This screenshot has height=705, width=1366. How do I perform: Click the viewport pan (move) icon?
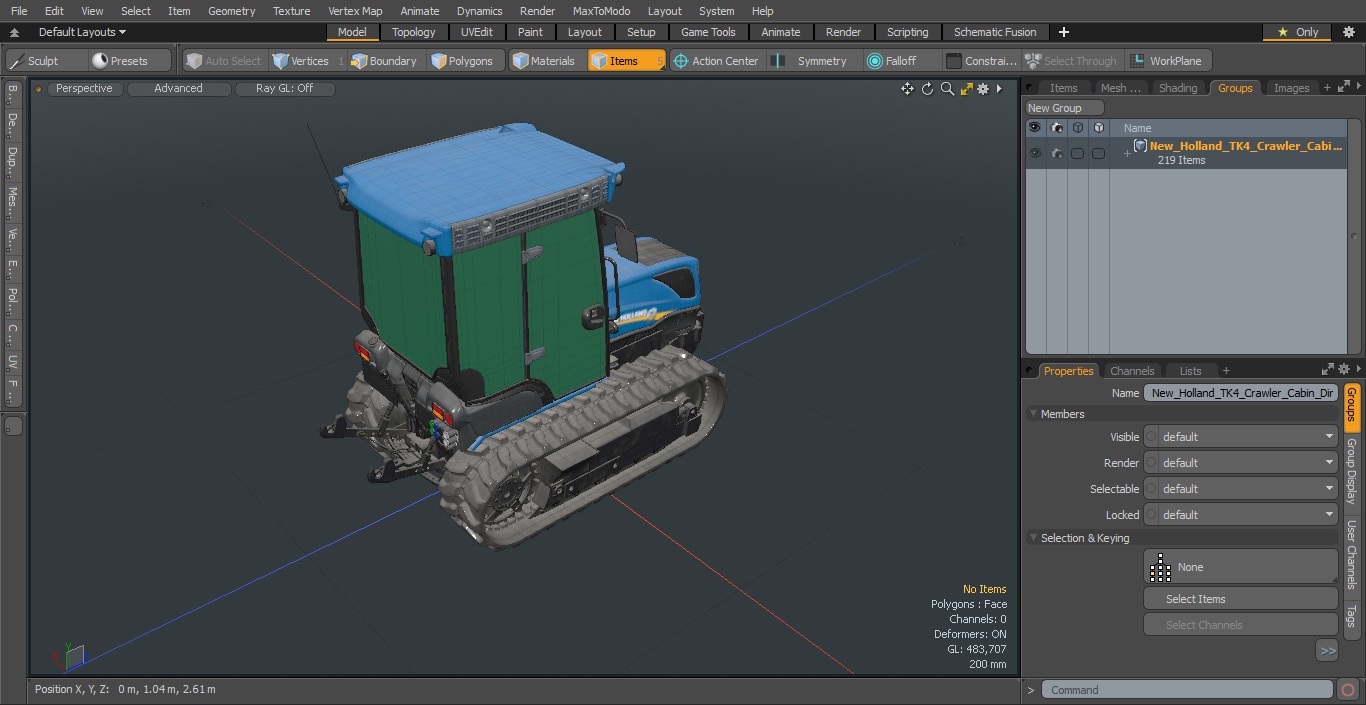[x=907, y=89]
